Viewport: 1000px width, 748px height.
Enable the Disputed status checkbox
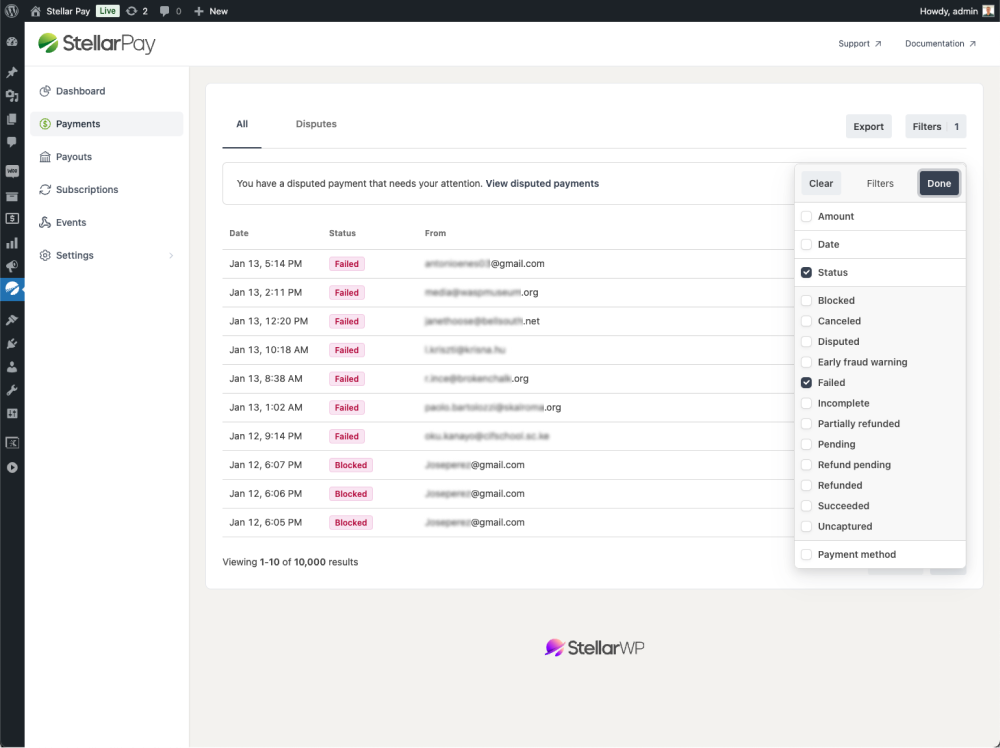[806, 342]
